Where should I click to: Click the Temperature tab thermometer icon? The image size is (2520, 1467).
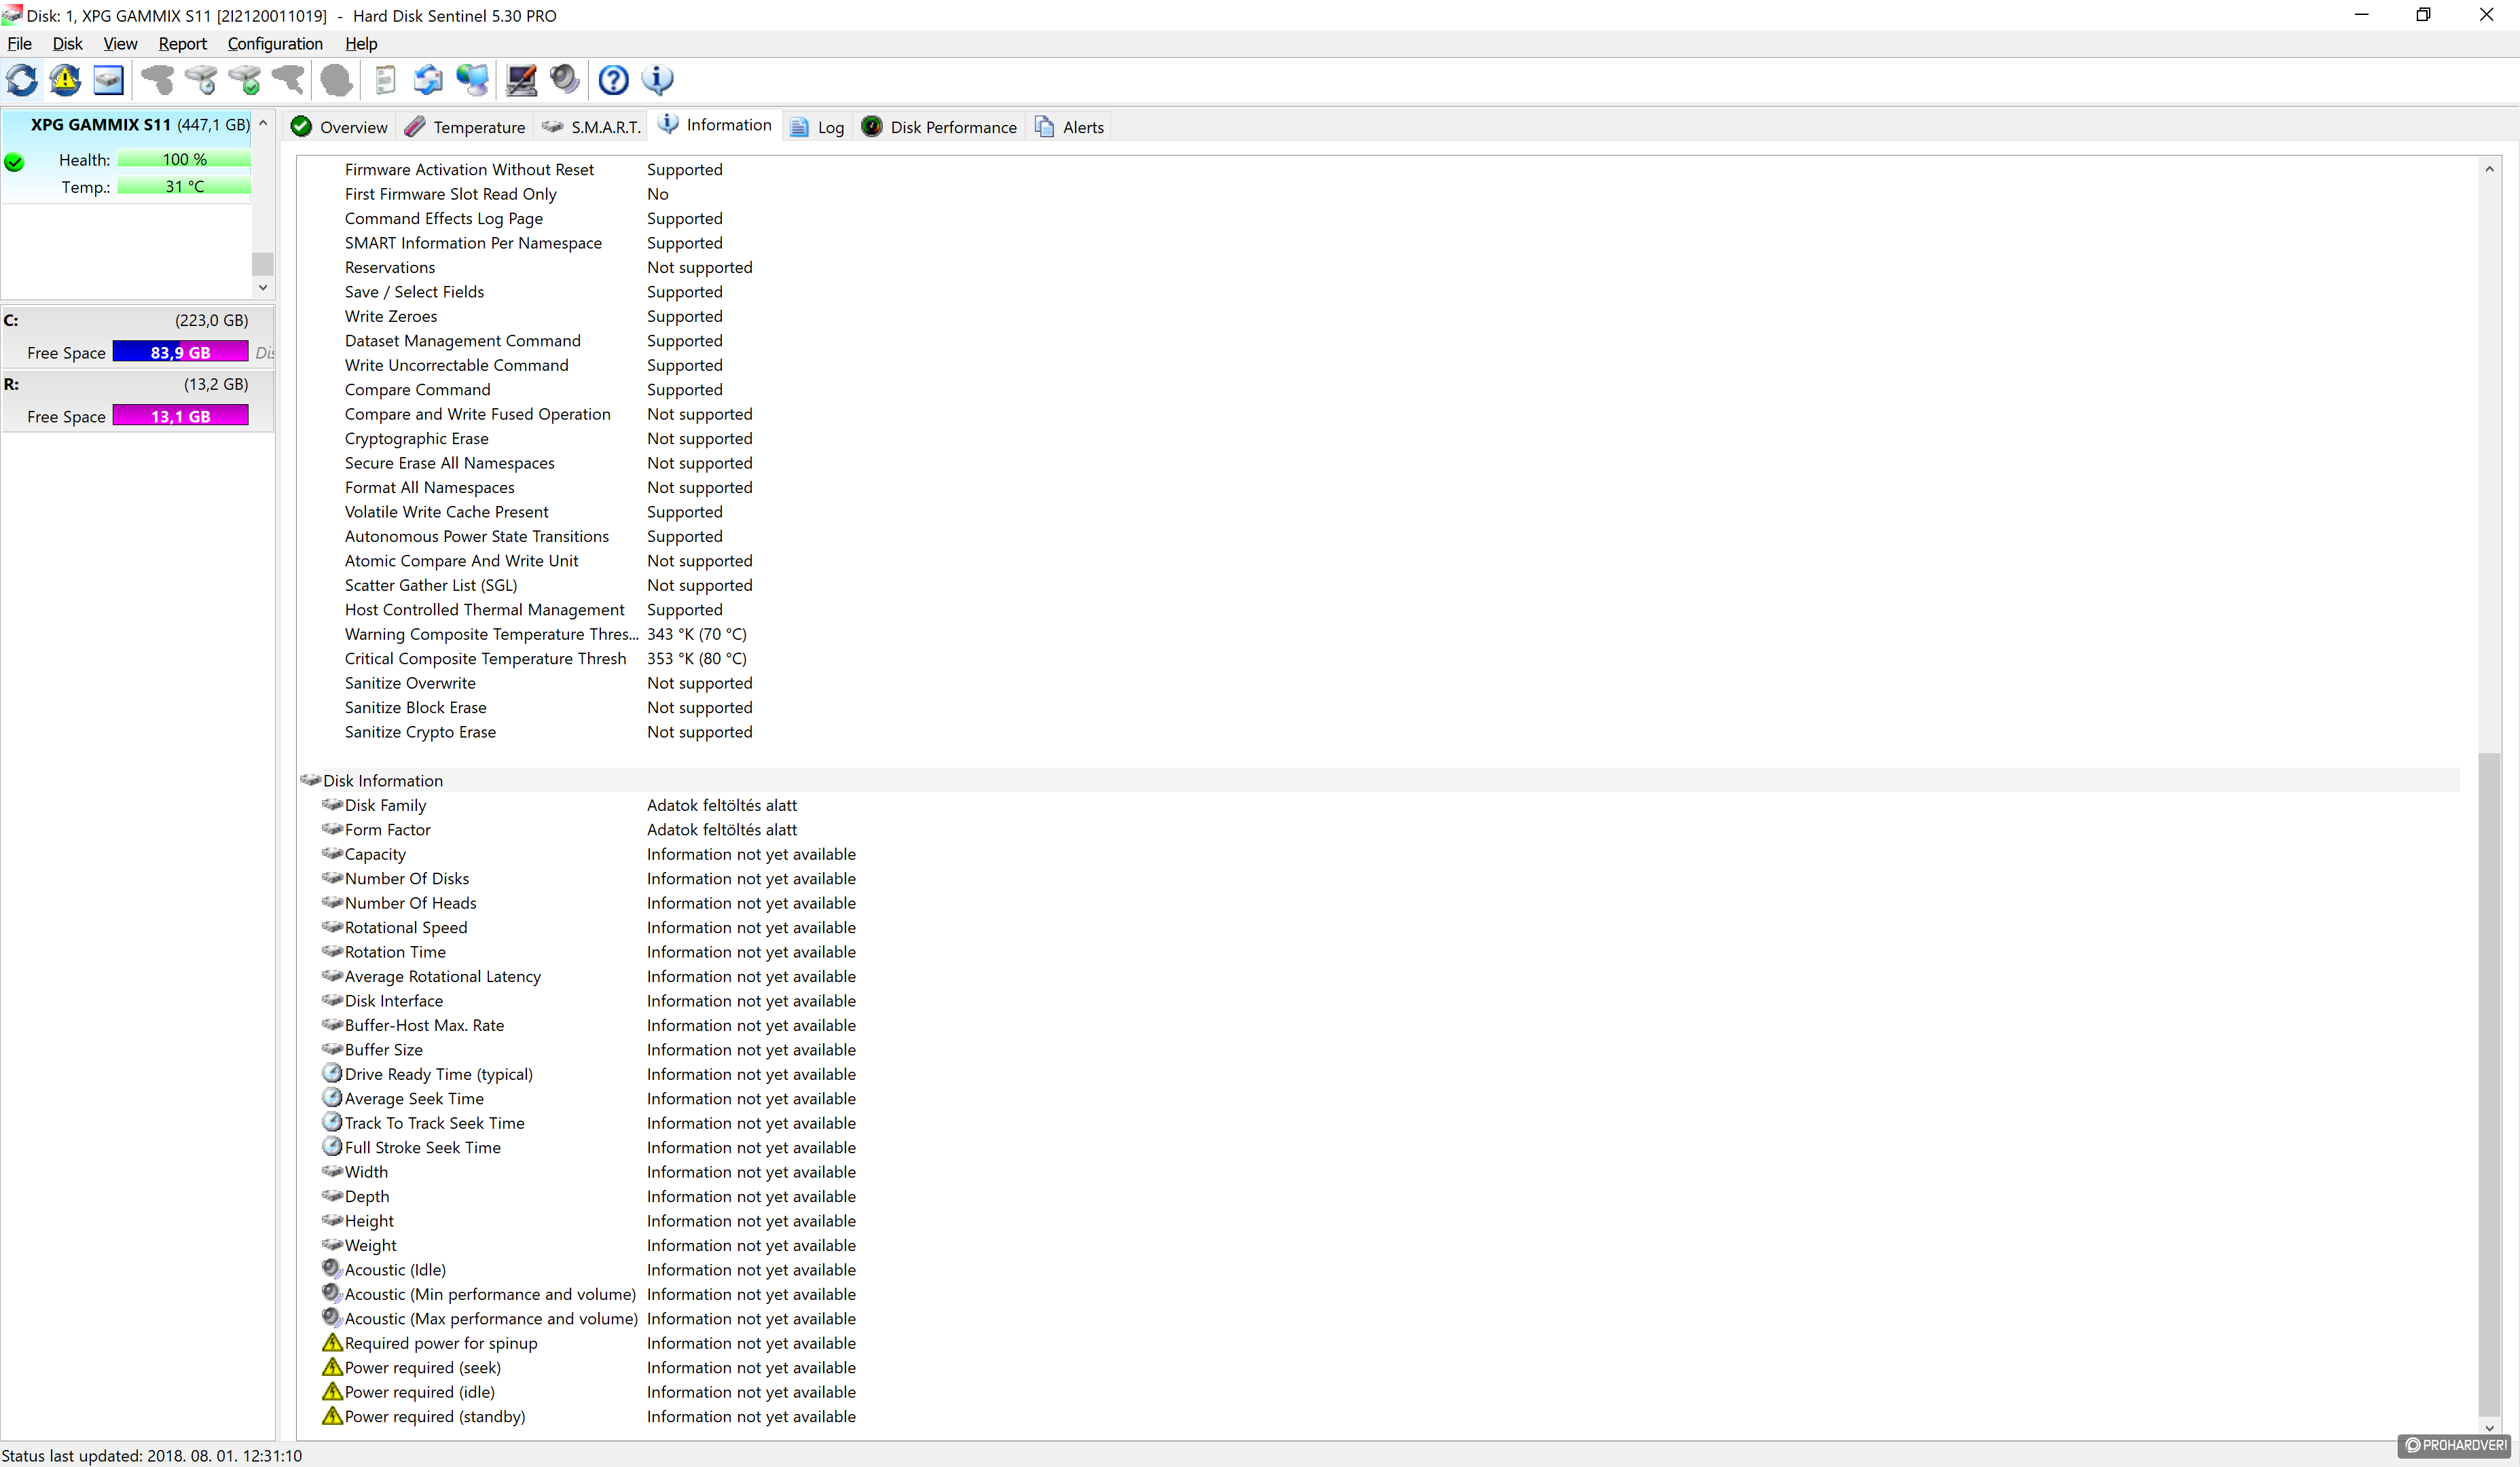[415, 127]
